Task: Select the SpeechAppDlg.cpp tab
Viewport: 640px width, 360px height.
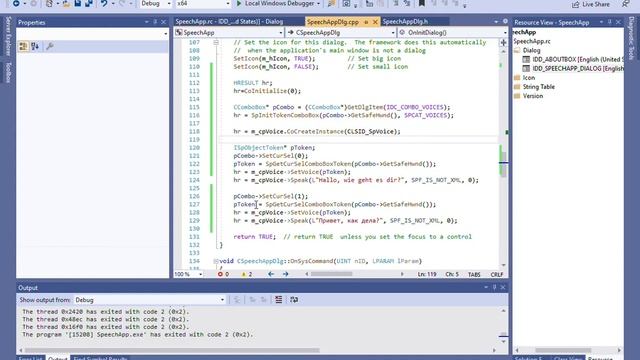Action: click(333, 22)
